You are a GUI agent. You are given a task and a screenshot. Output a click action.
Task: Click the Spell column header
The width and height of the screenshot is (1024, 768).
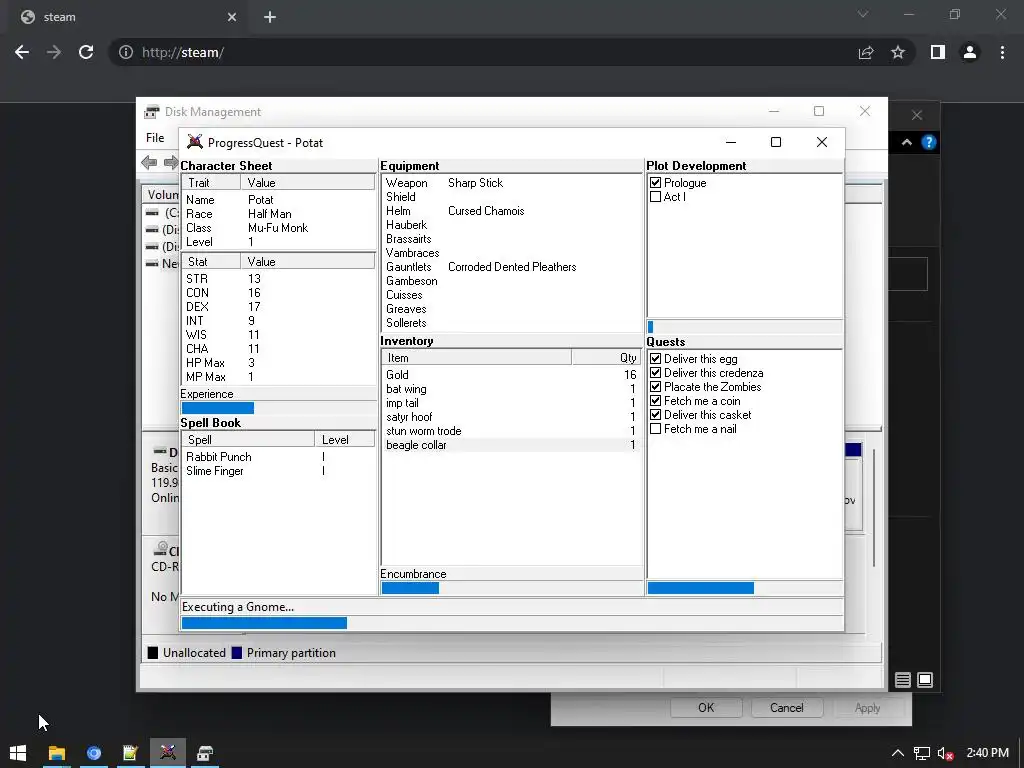point(248,440)
